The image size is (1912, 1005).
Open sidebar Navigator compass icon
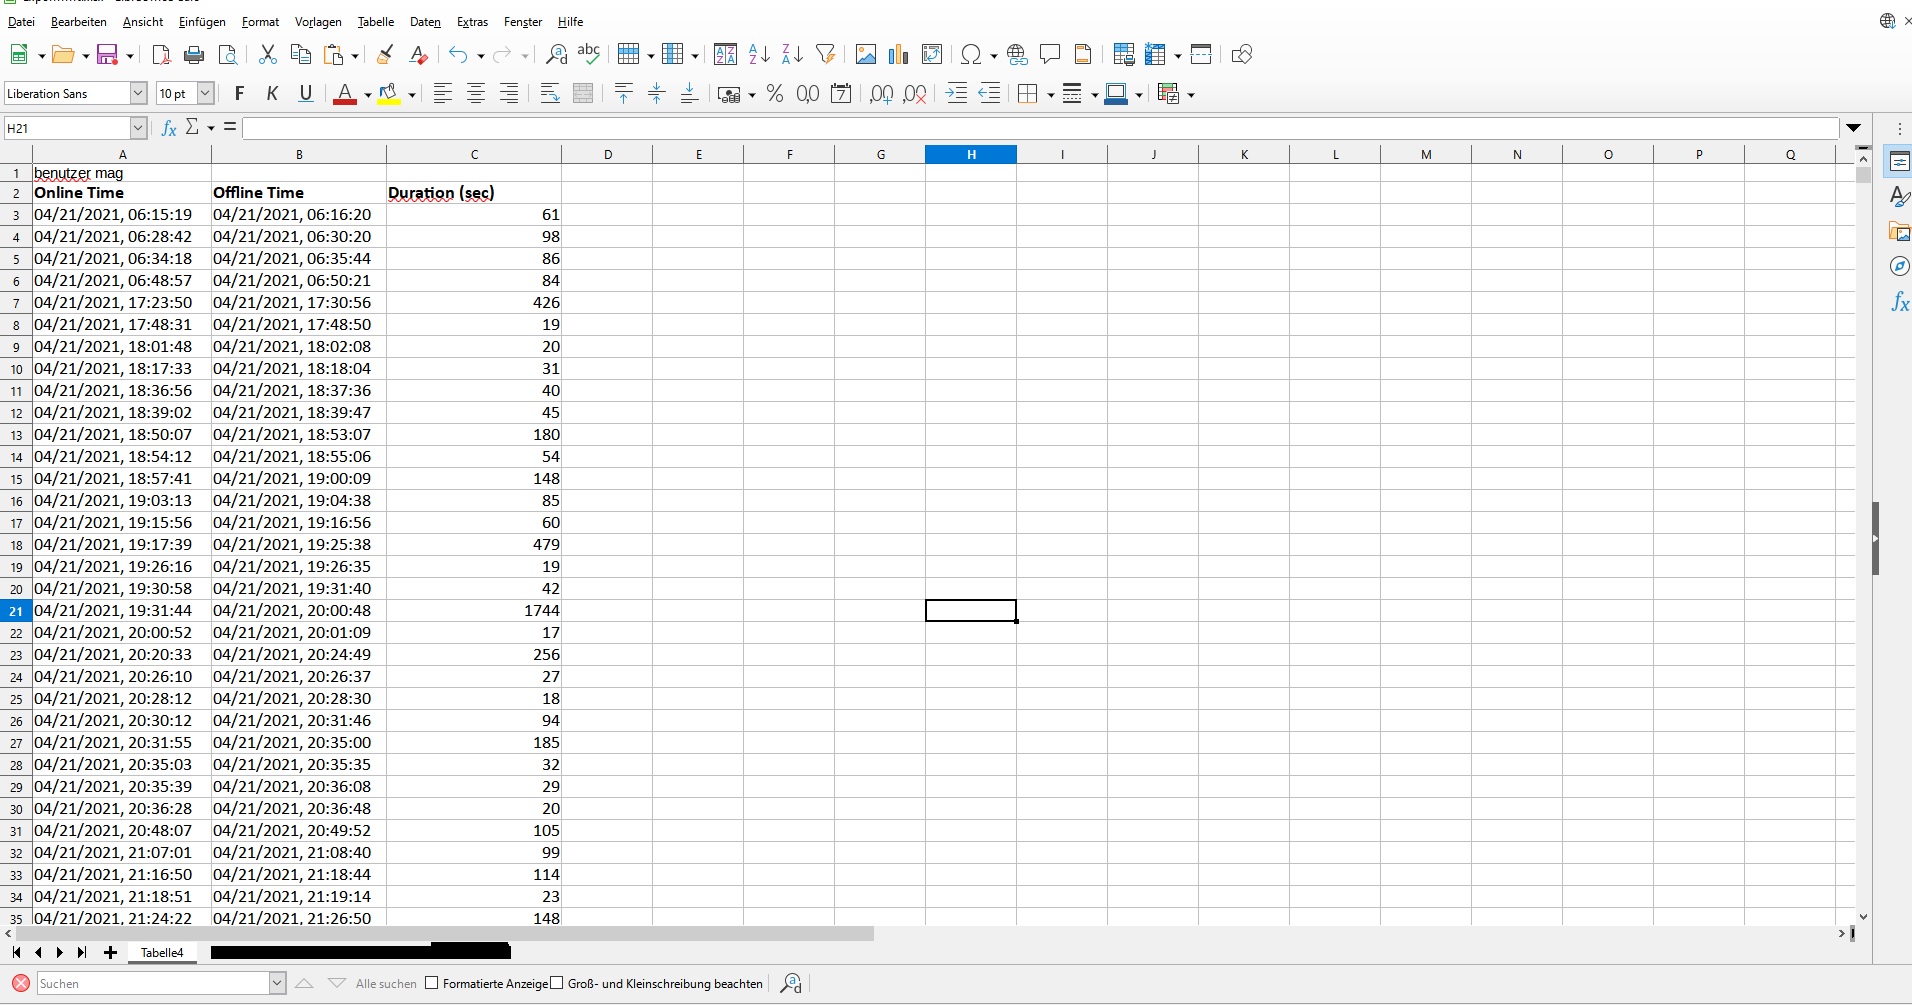tap(1899, 266)
